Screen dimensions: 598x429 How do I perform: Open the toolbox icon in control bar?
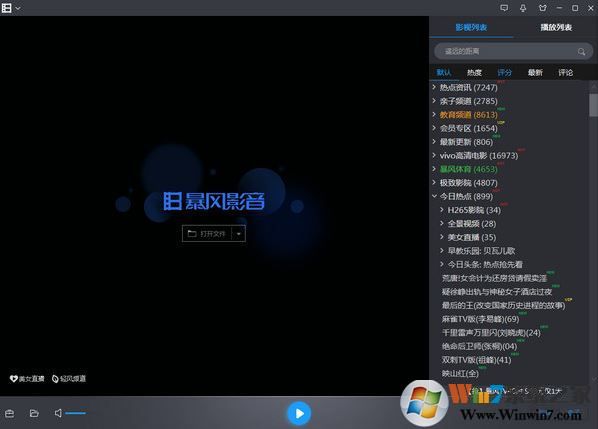click(10, 413)
